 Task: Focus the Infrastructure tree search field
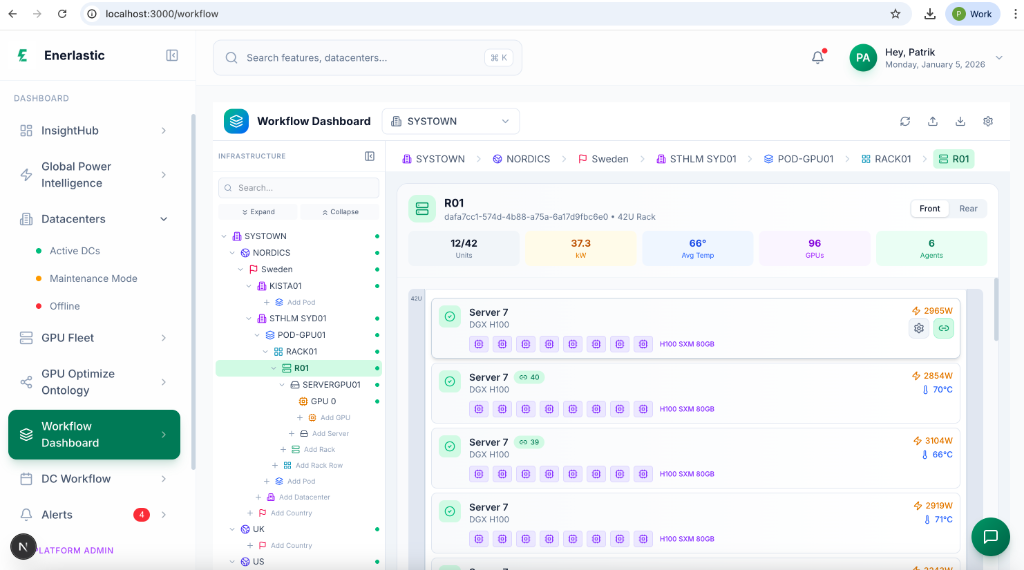[298, 188]
